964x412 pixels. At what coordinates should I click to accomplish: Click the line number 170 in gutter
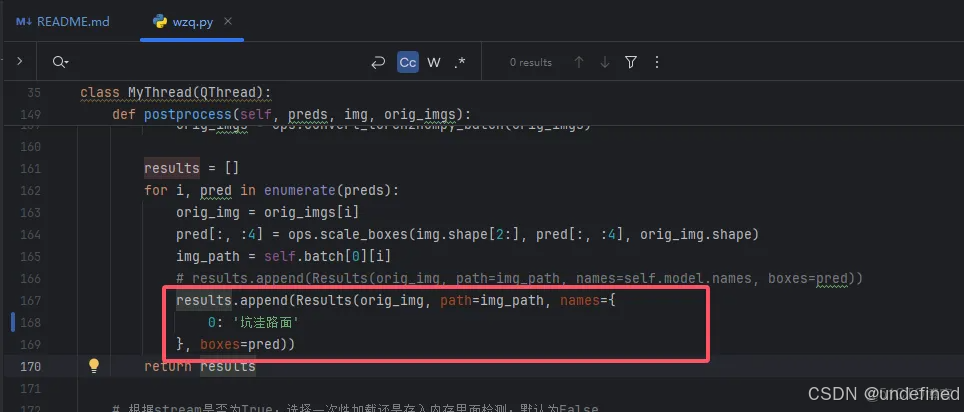click(30, 366)
